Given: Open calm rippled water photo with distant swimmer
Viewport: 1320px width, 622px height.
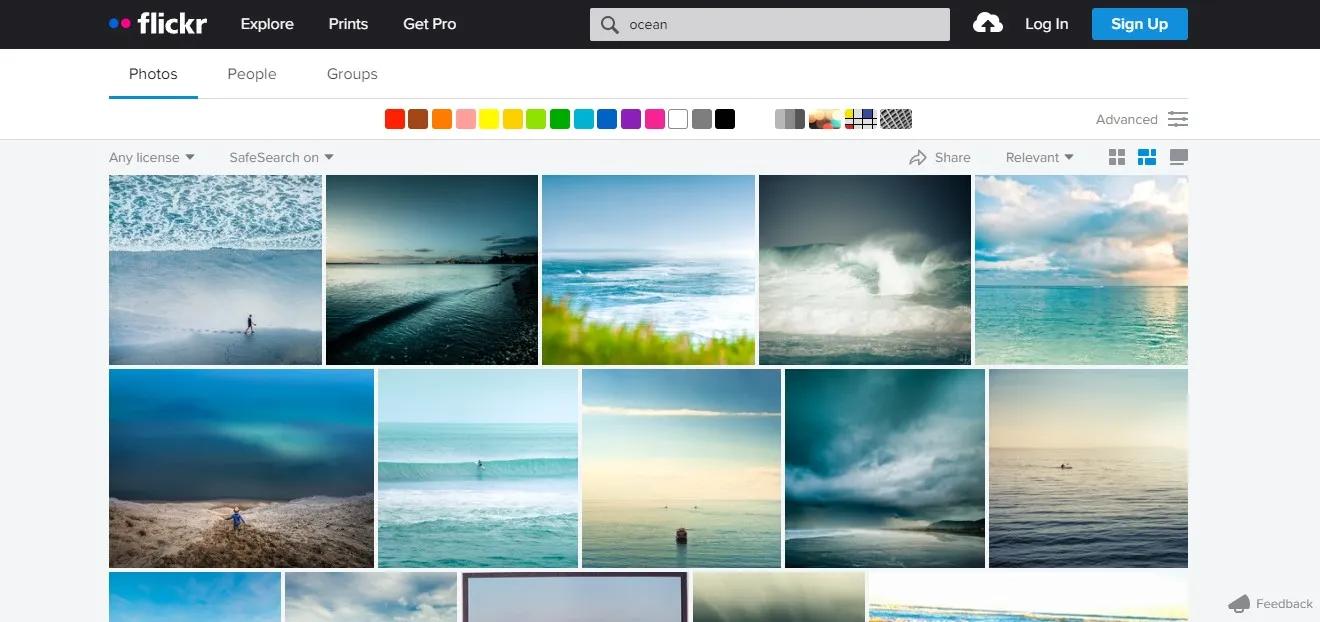Looking at the screenshot, I should point(1088,468).
